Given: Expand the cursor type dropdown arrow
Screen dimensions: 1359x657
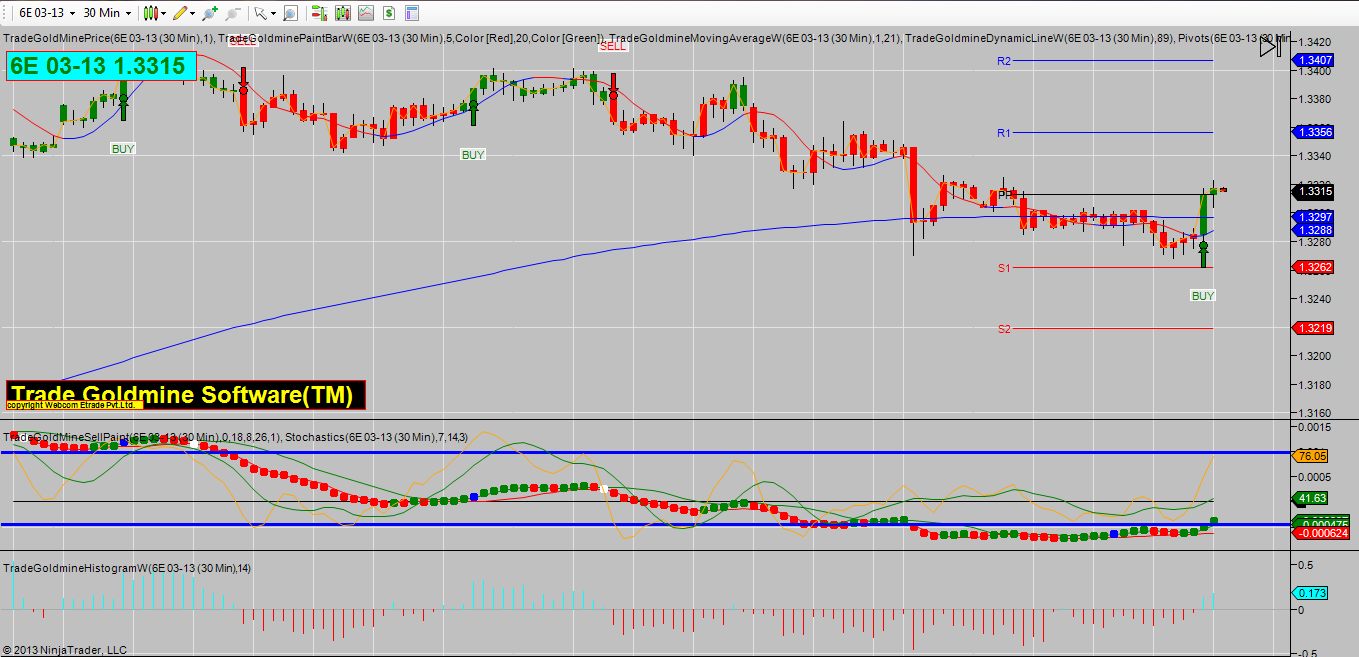Looking at the screenshot, I should pos(273,13).
